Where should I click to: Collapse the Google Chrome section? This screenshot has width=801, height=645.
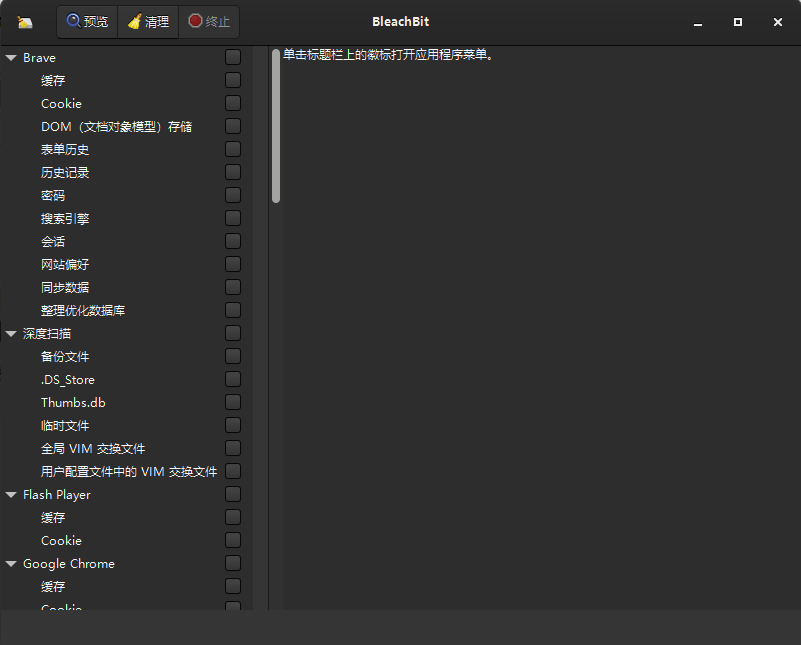coord(11,563)
